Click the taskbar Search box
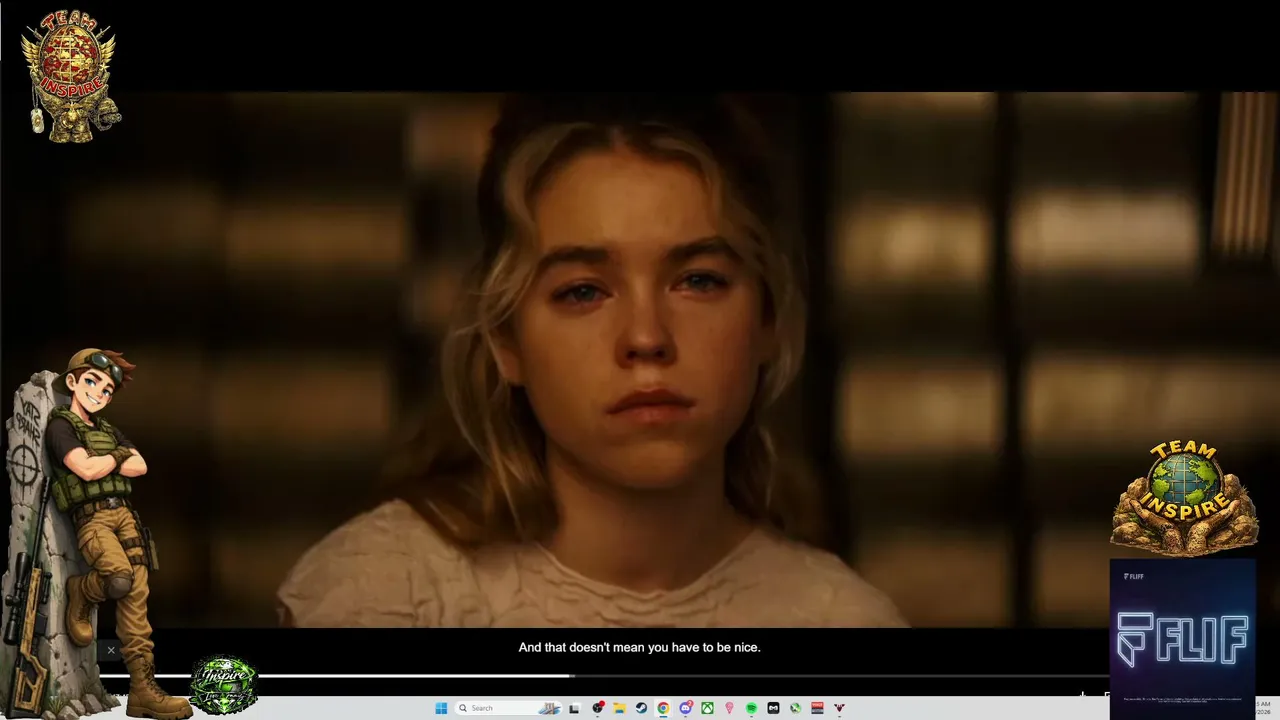This screenshot has height=720, width=1280. (508, 708)
